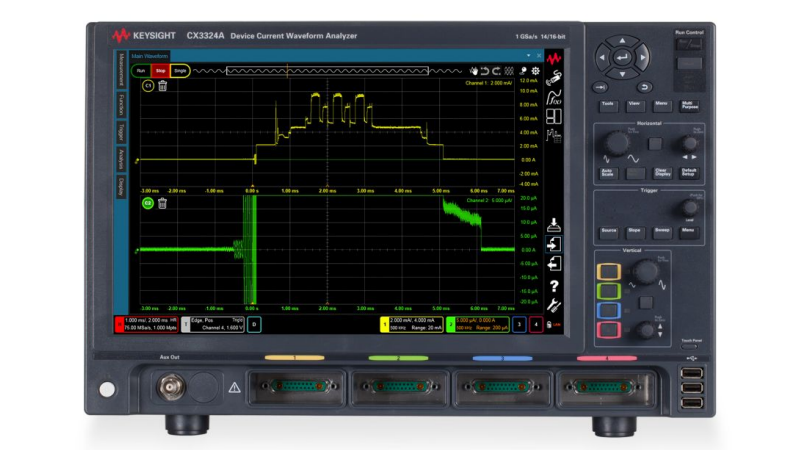
Task: Toggle the Touch Panel button
Action: (x=690, y=347)
